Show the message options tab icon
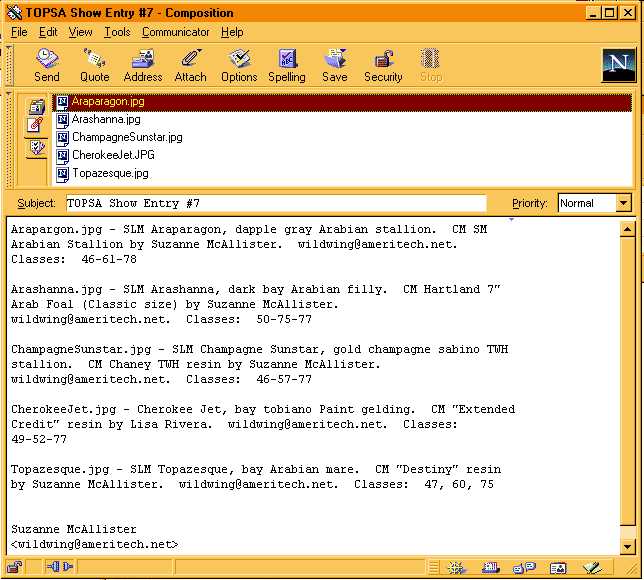The height and width of the screenshot is (580, 644). (37, 147)
